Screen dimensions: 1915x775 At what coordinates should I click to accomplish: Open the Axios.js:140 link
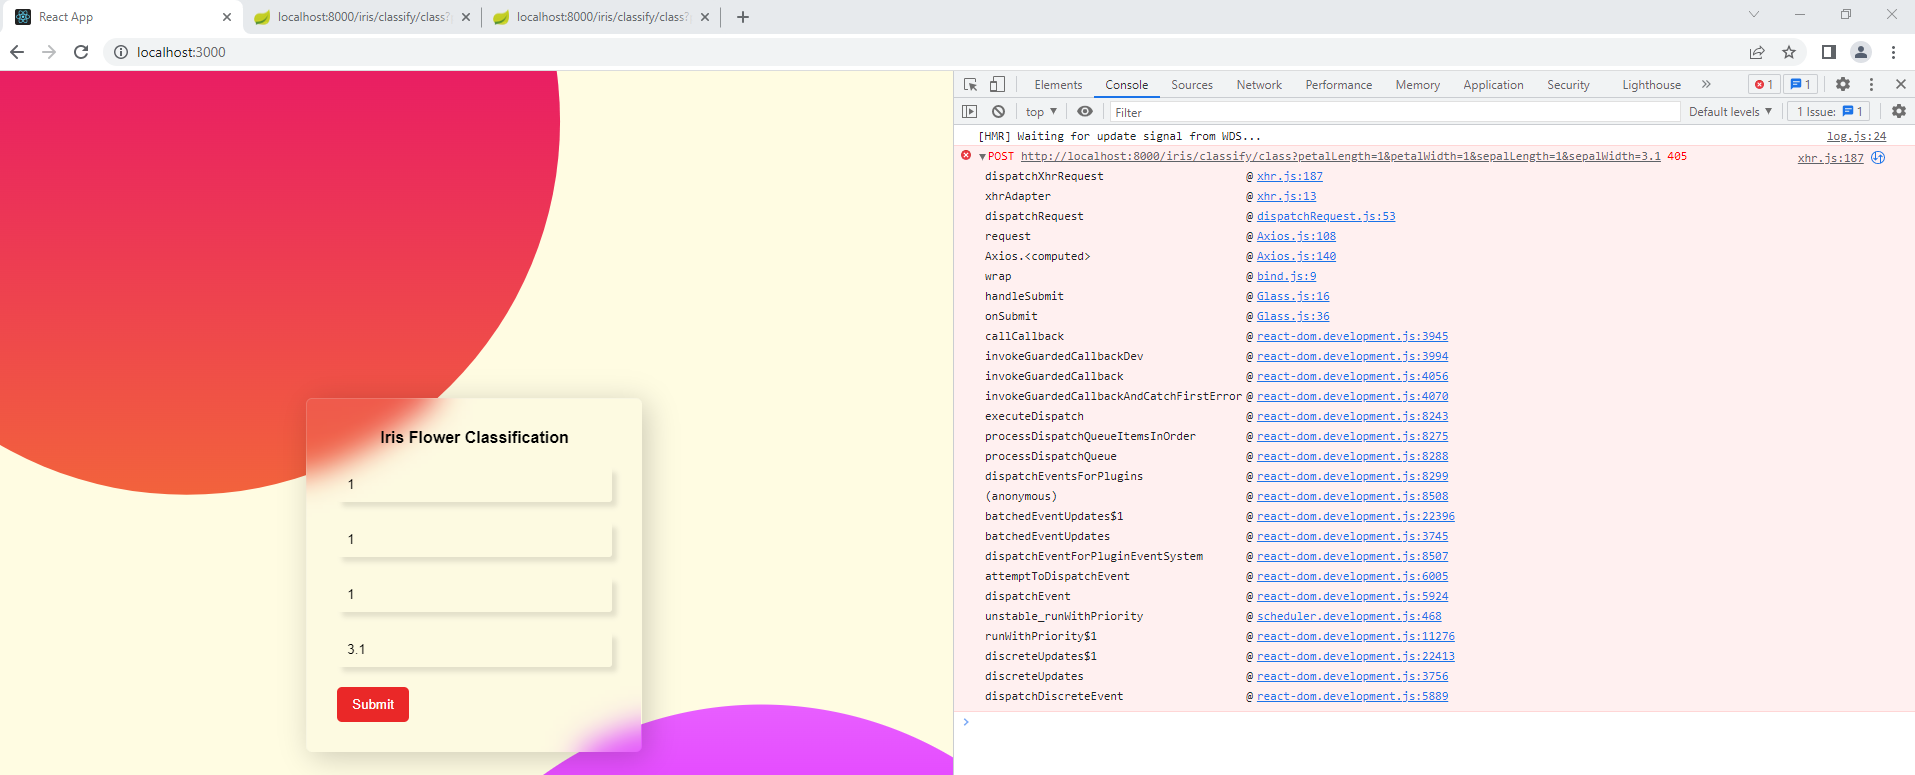(1296, 256)
